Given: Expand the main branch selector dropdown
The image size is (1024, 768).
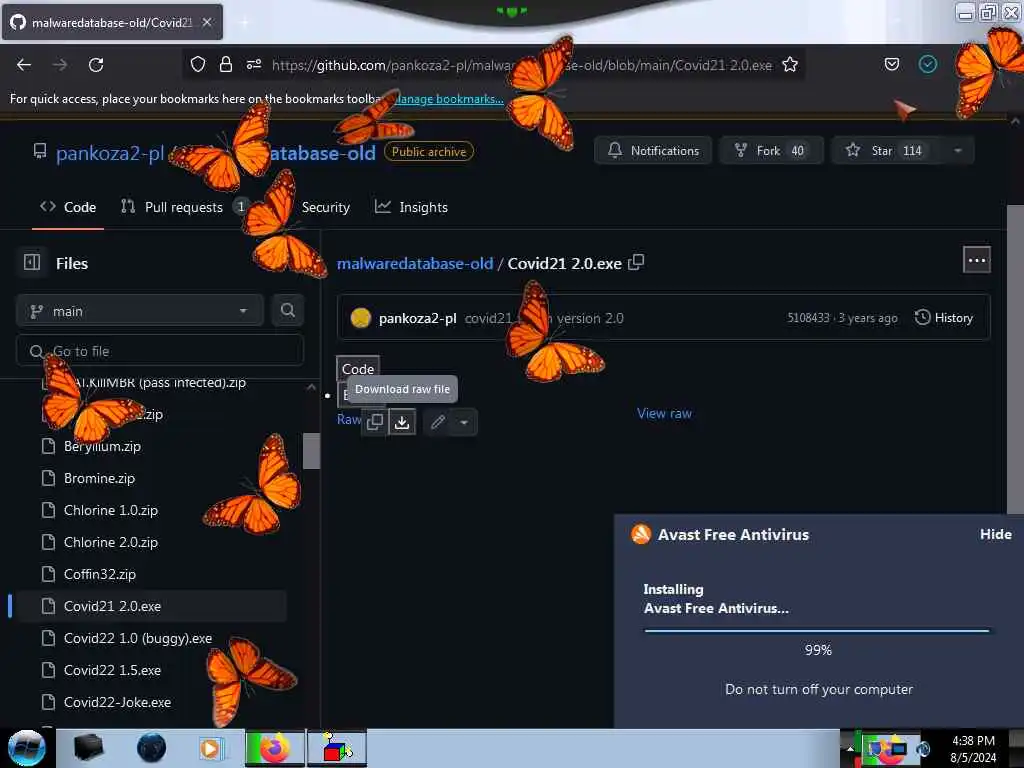Looking at the screenshot, I should click(139, 311).
